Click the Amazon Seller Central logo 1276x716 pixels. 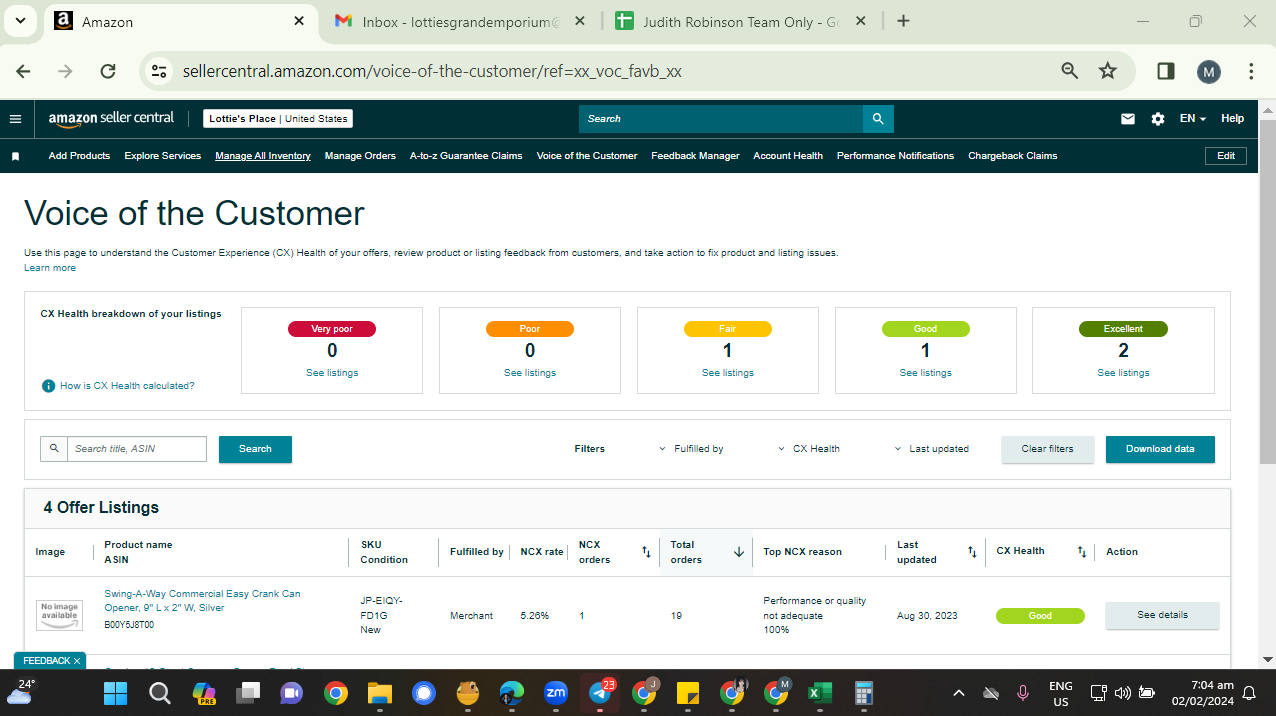[x=111, y=118]
